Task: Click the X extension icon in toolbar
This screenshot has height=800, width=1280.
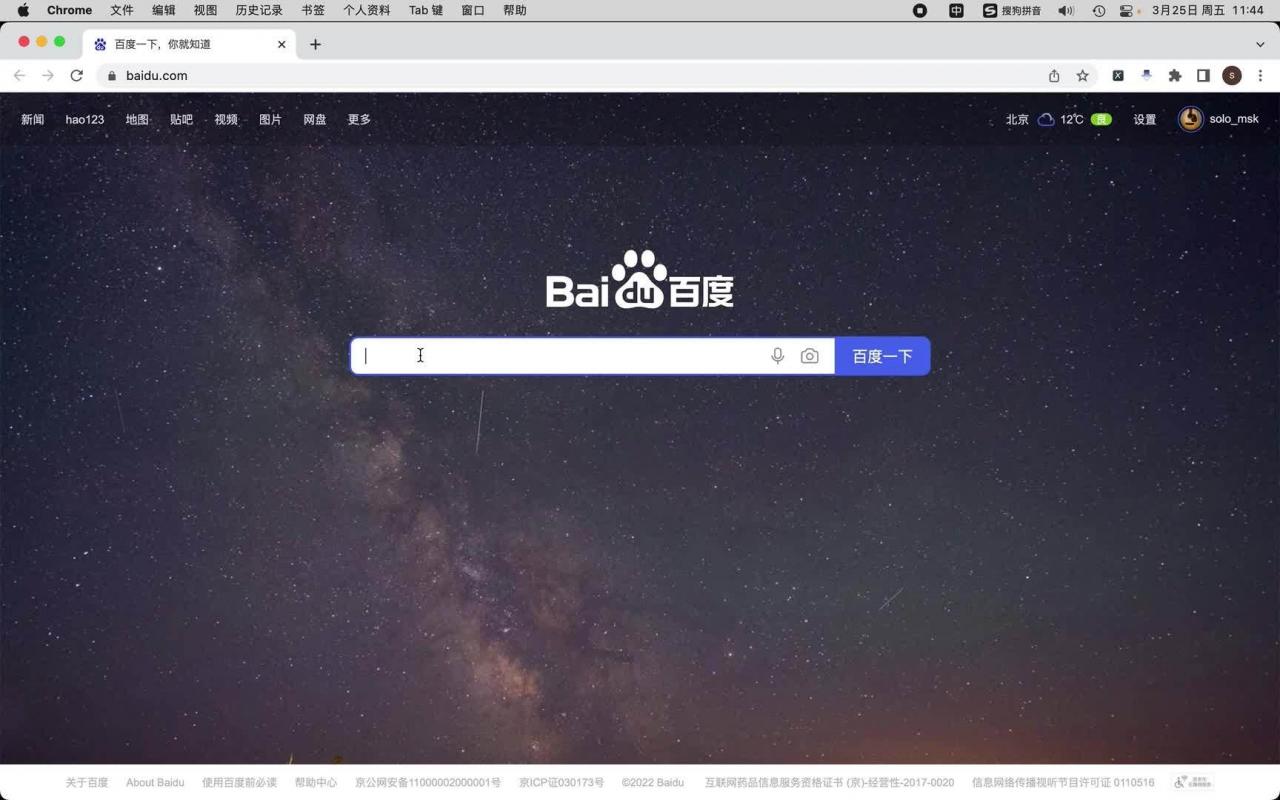Action: 1118,76
